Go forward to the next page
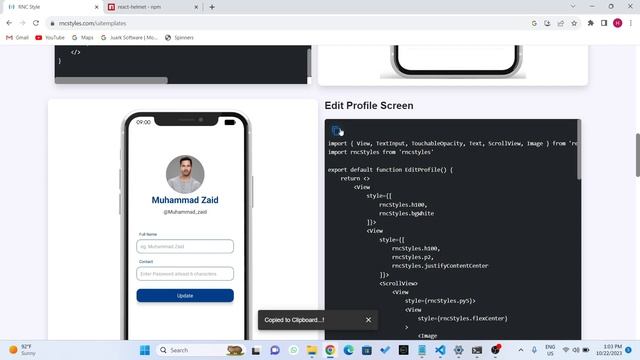This screenshot has width=640, height=360. coord(22,23)
